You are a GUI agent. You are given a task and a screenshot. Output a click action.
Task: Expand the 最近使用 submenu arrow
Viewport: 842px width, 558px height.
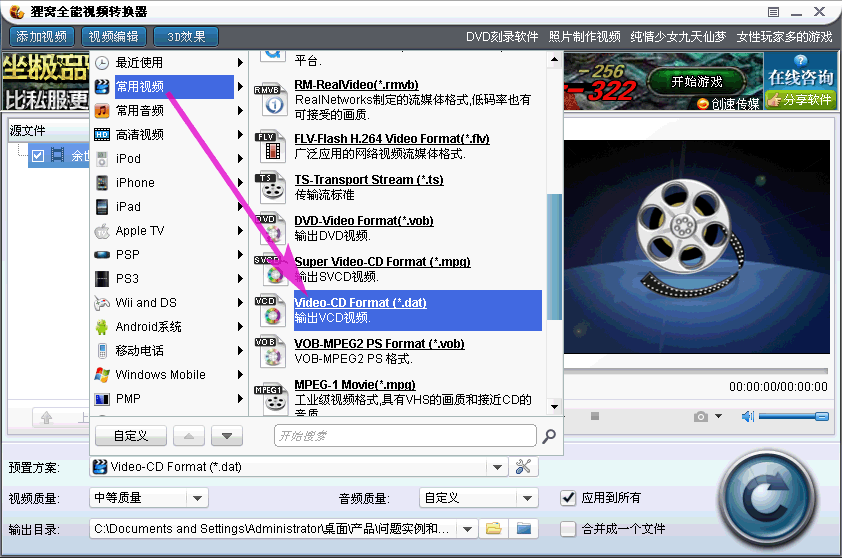click(x=240, y=63)
